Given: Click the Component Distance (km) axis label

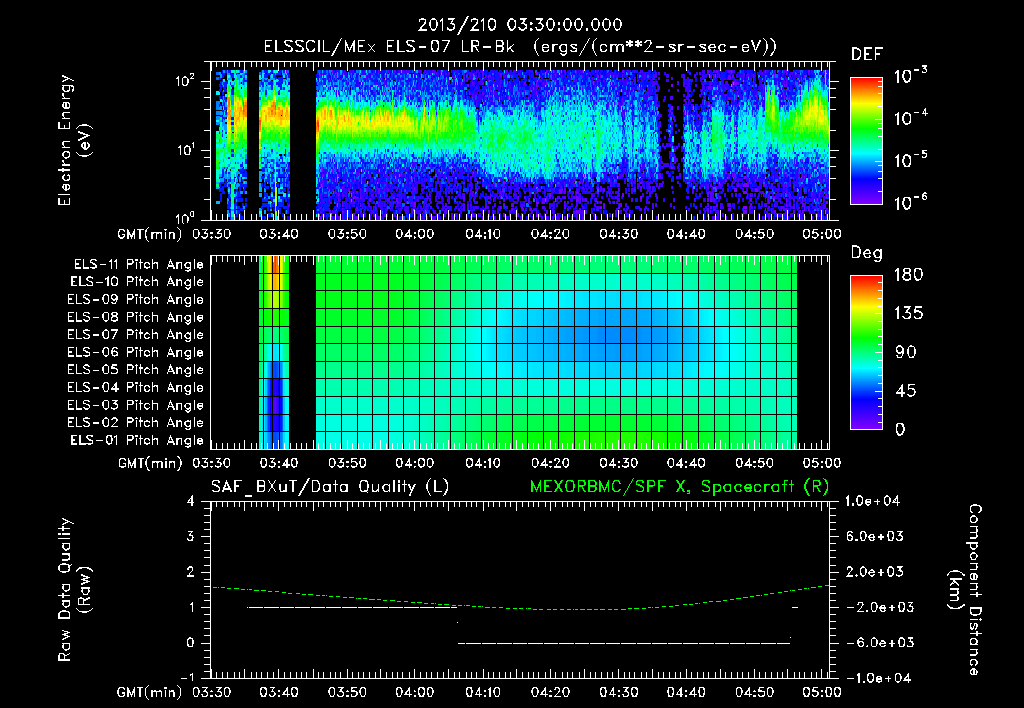Looking at the screenshot, I should click(965, 590).
